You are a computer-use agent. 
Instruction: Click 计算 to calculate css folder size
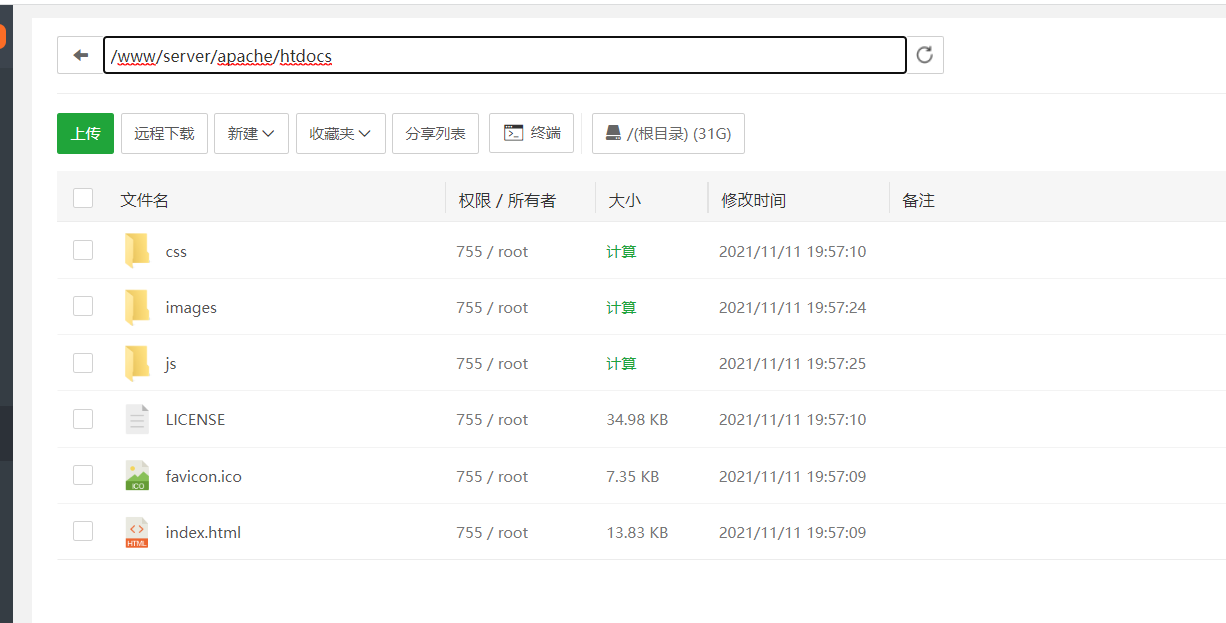(621, 252)
